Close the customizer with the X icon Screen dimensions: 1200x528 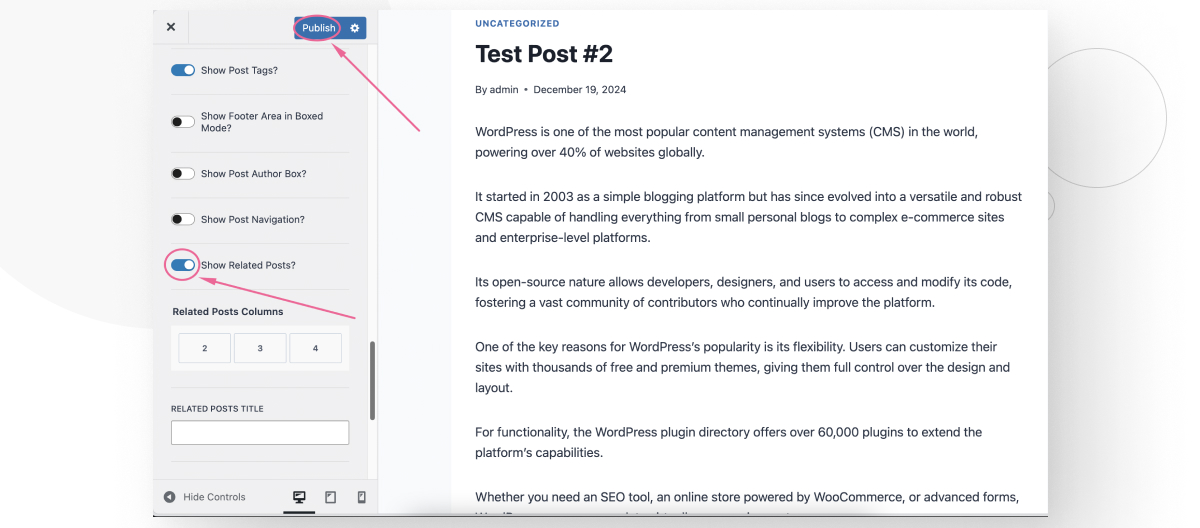[171, 27]
